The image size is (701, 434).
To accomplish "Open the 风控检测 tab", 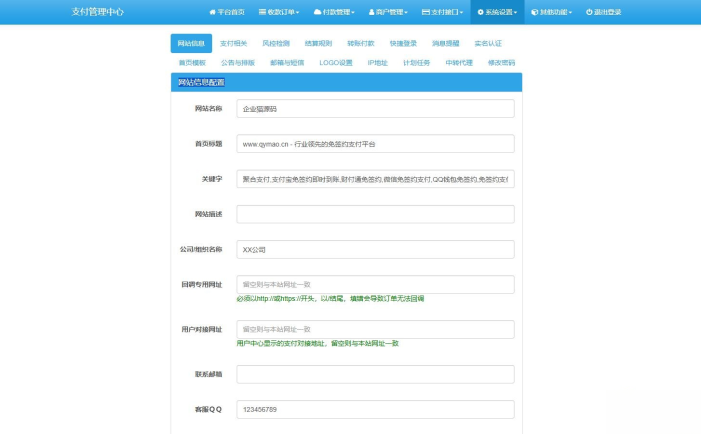I will [x=276, y=43].
